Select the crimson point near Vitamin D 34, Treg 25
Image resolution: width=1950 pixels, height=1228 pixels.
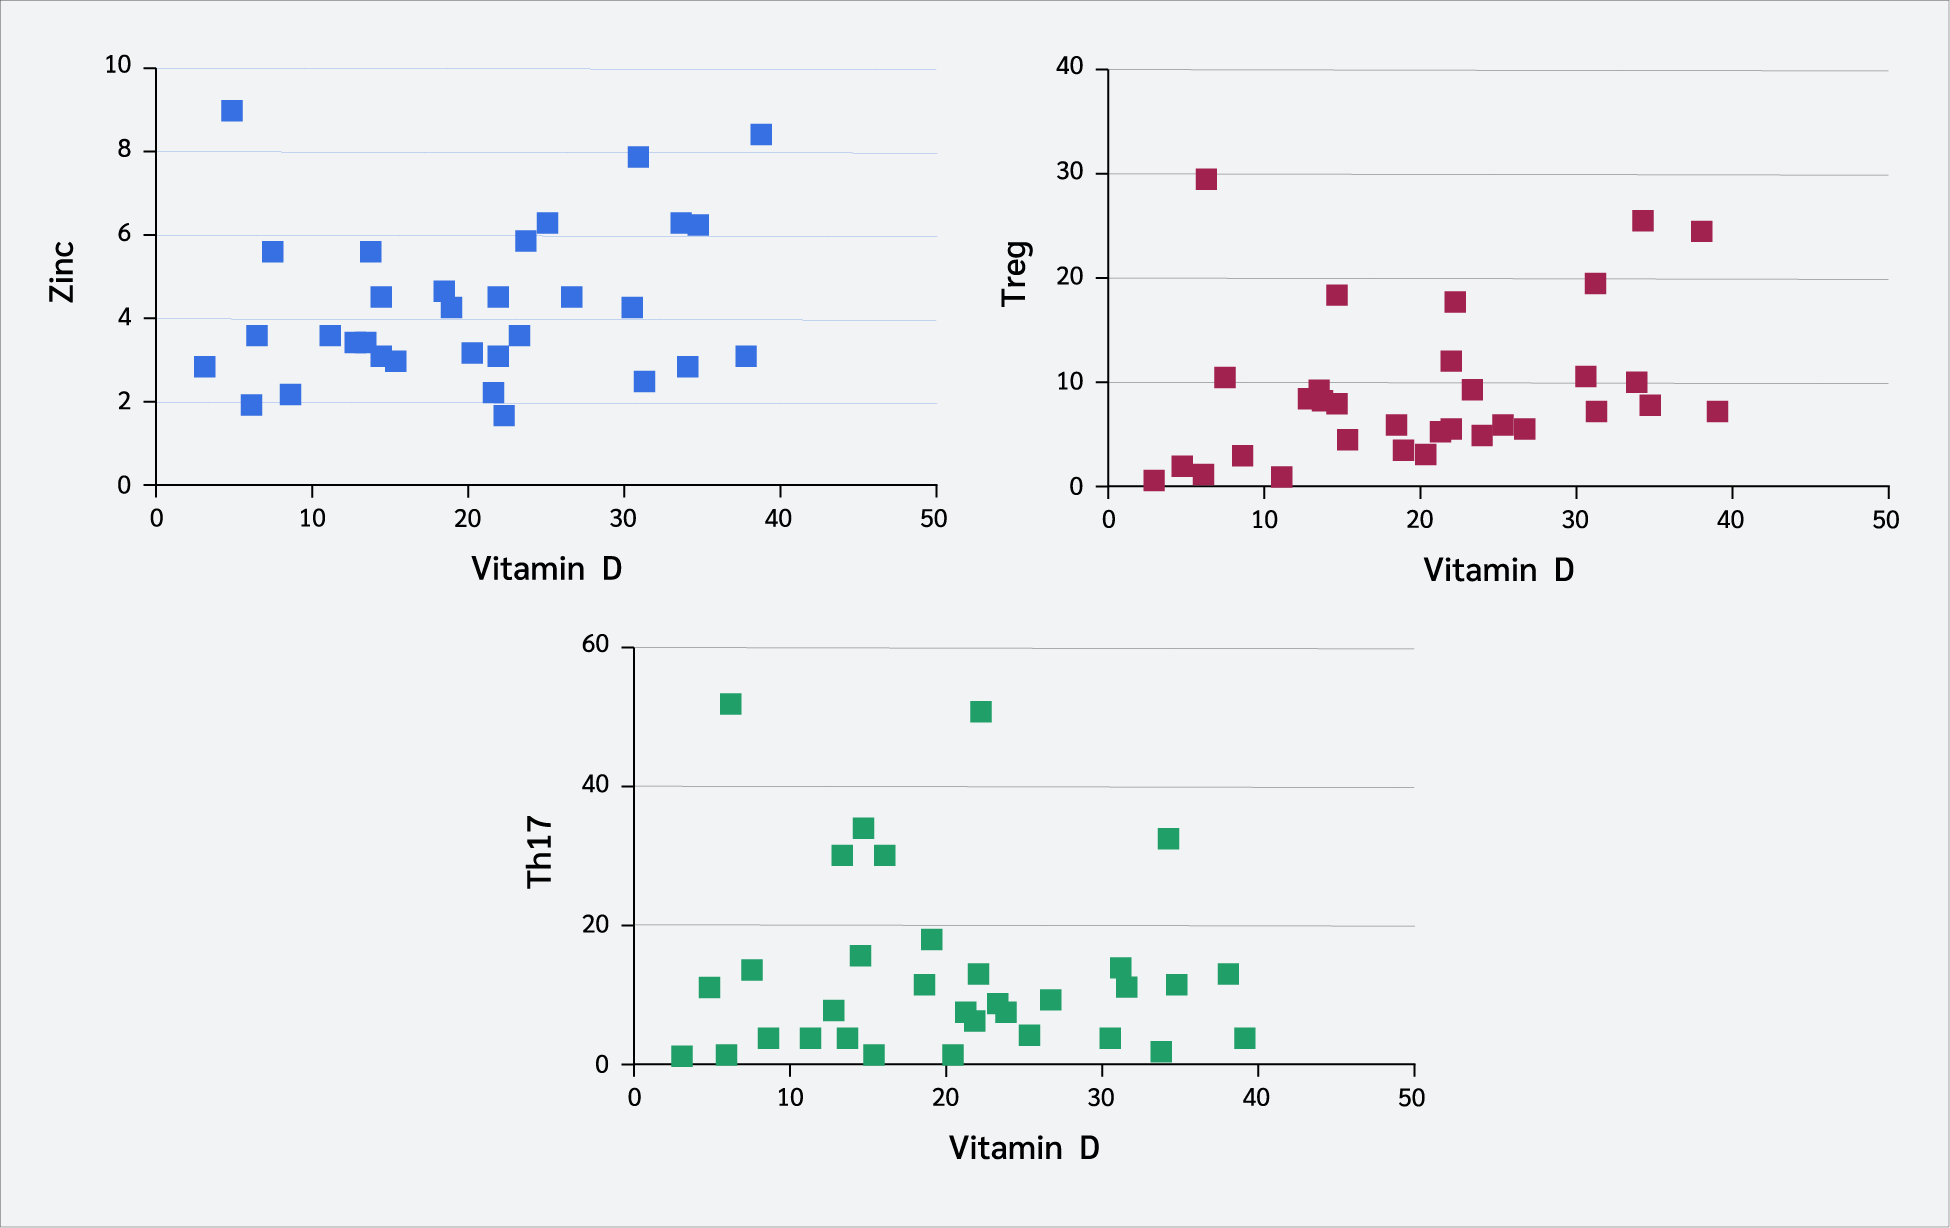coord(1643,221)
